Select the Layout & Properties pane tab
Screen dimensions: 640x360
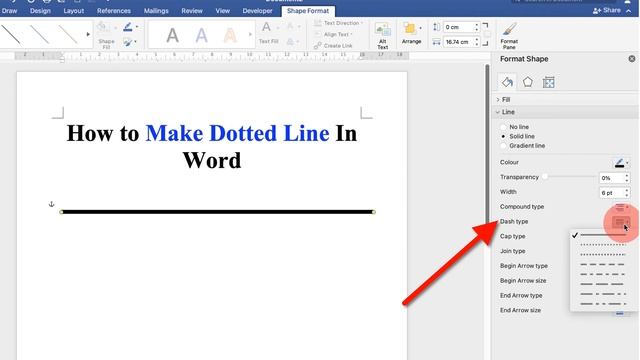click(549, 82)
